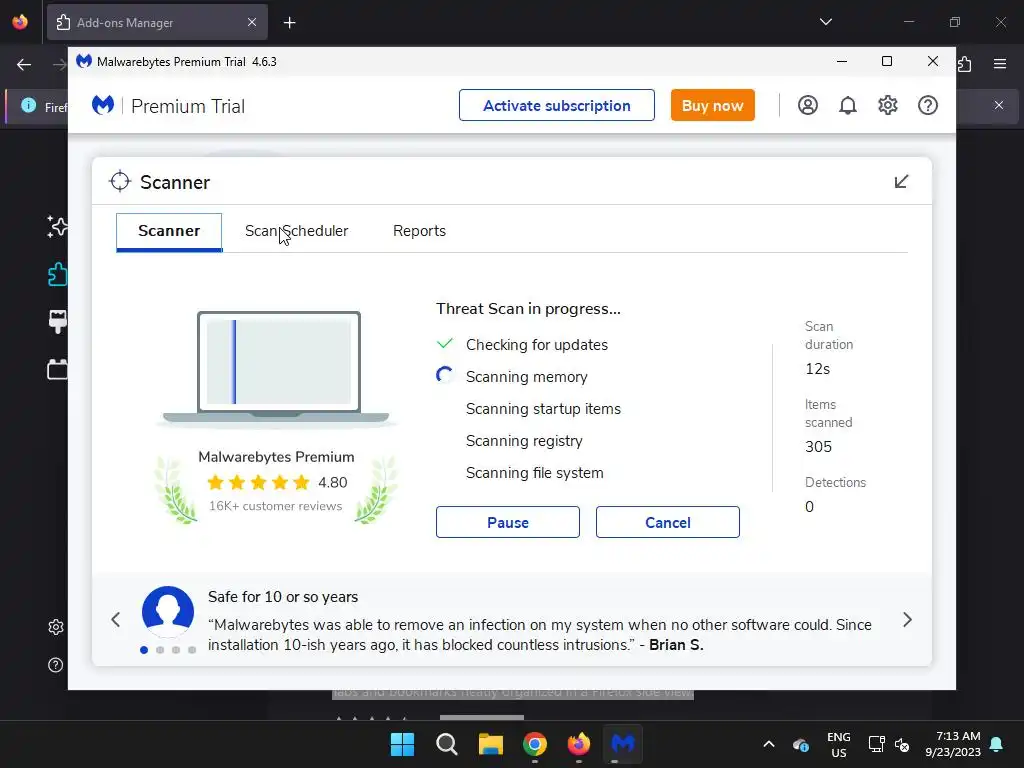
Task: Open the ENG US language switcher
Action: 839,744
